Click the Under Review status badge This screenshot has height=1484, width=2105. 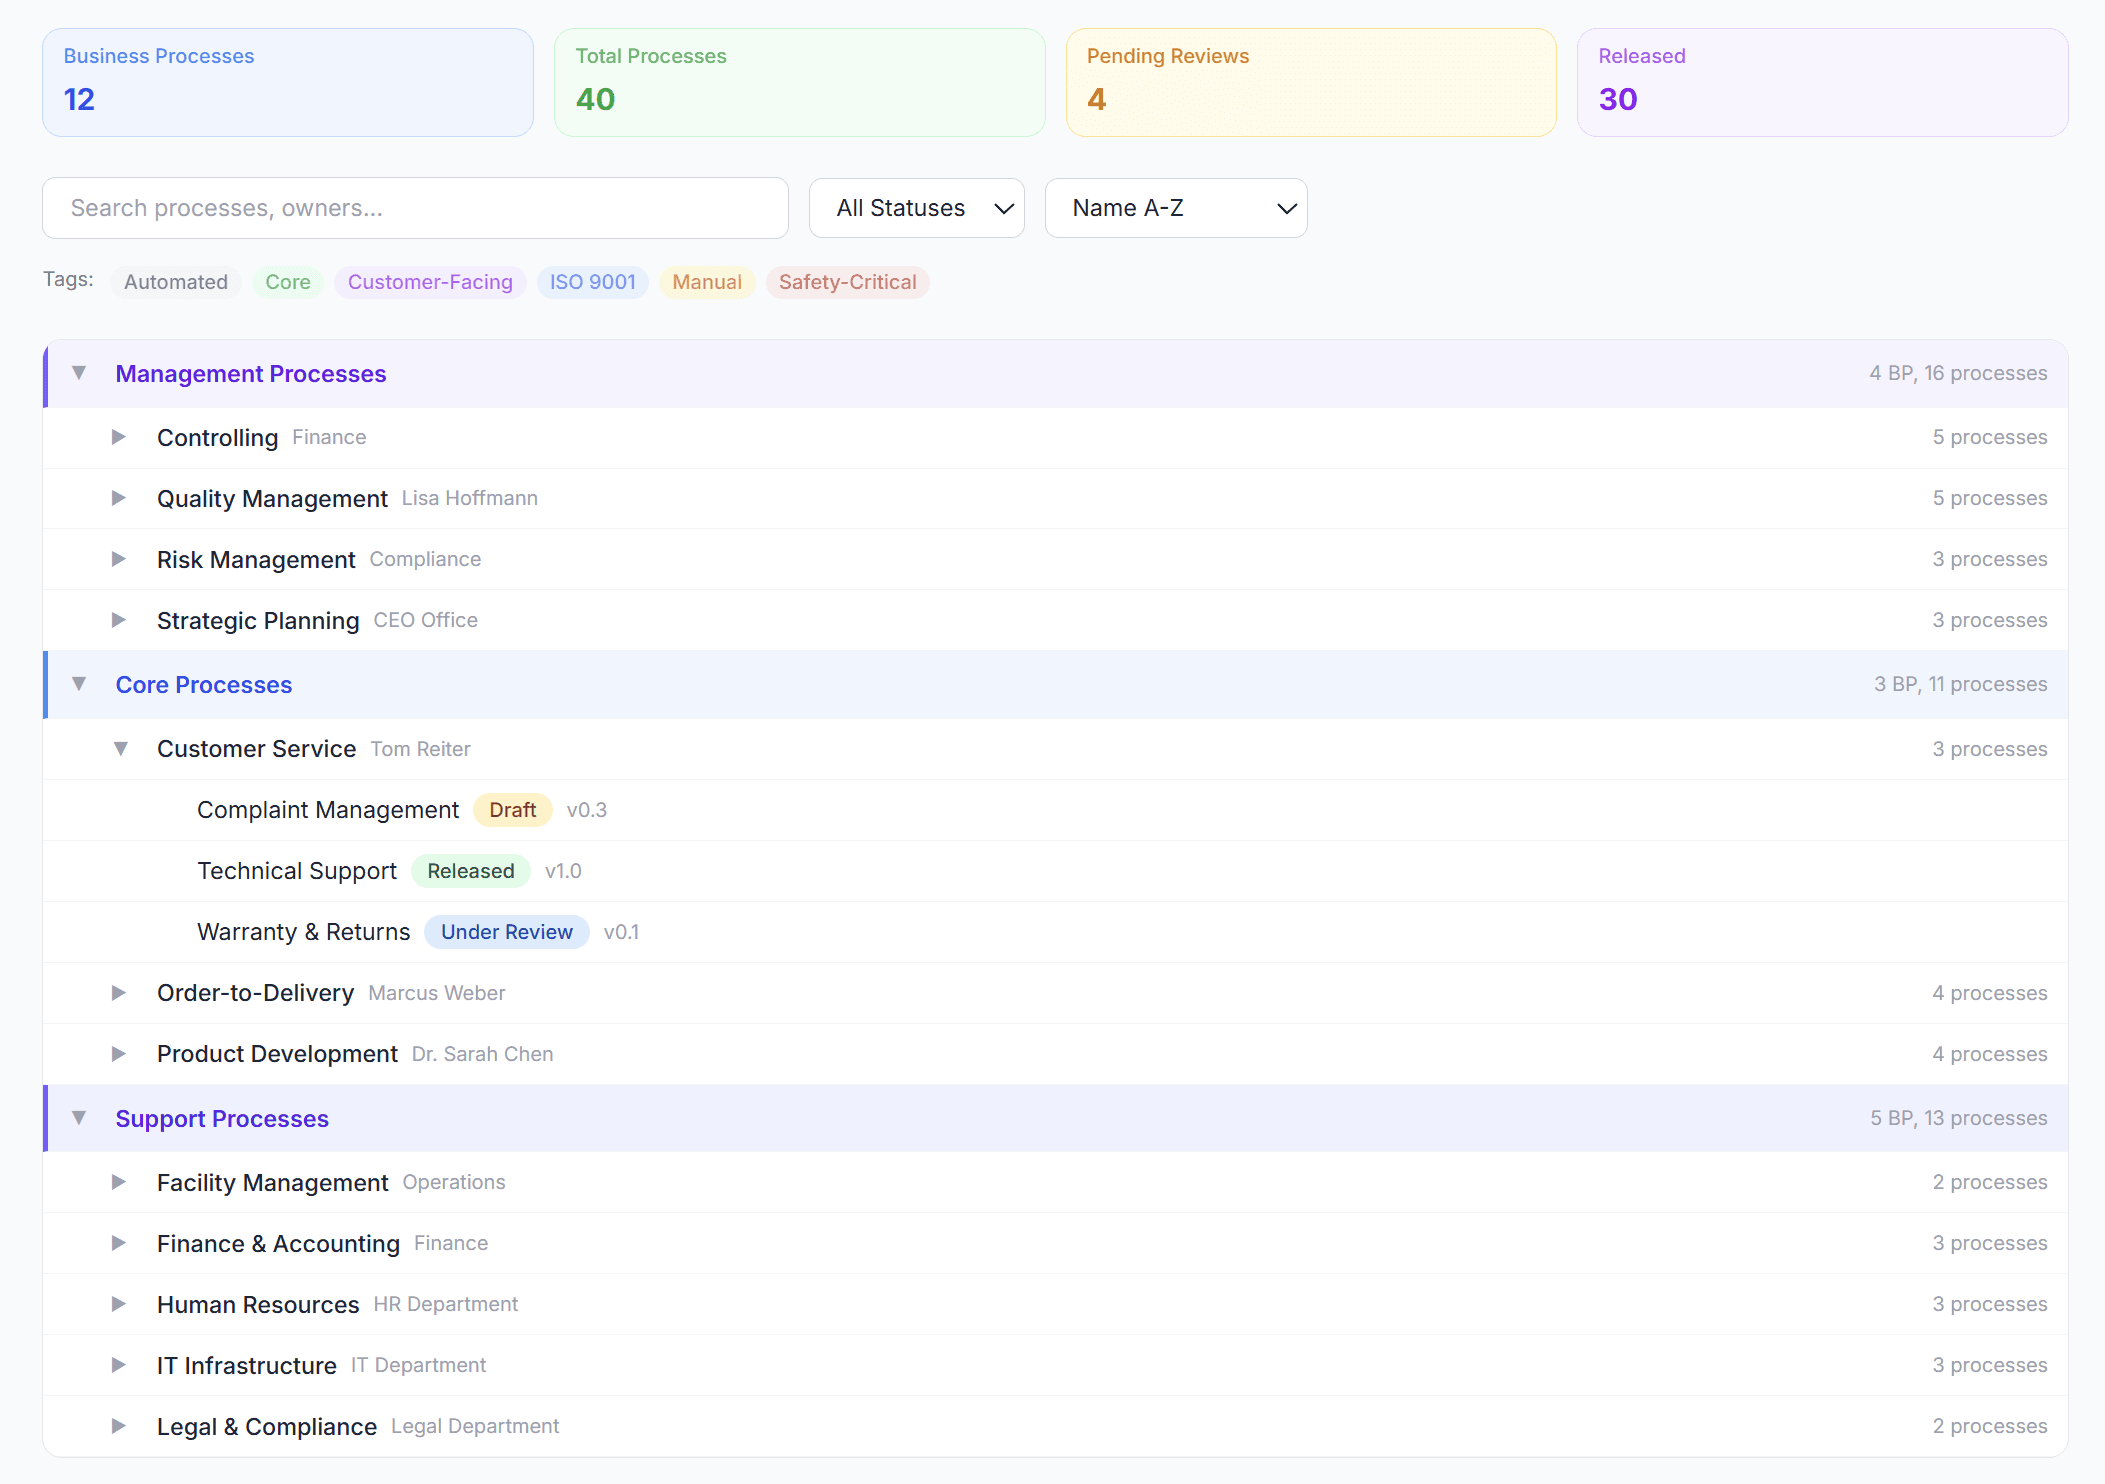(507, 932)
